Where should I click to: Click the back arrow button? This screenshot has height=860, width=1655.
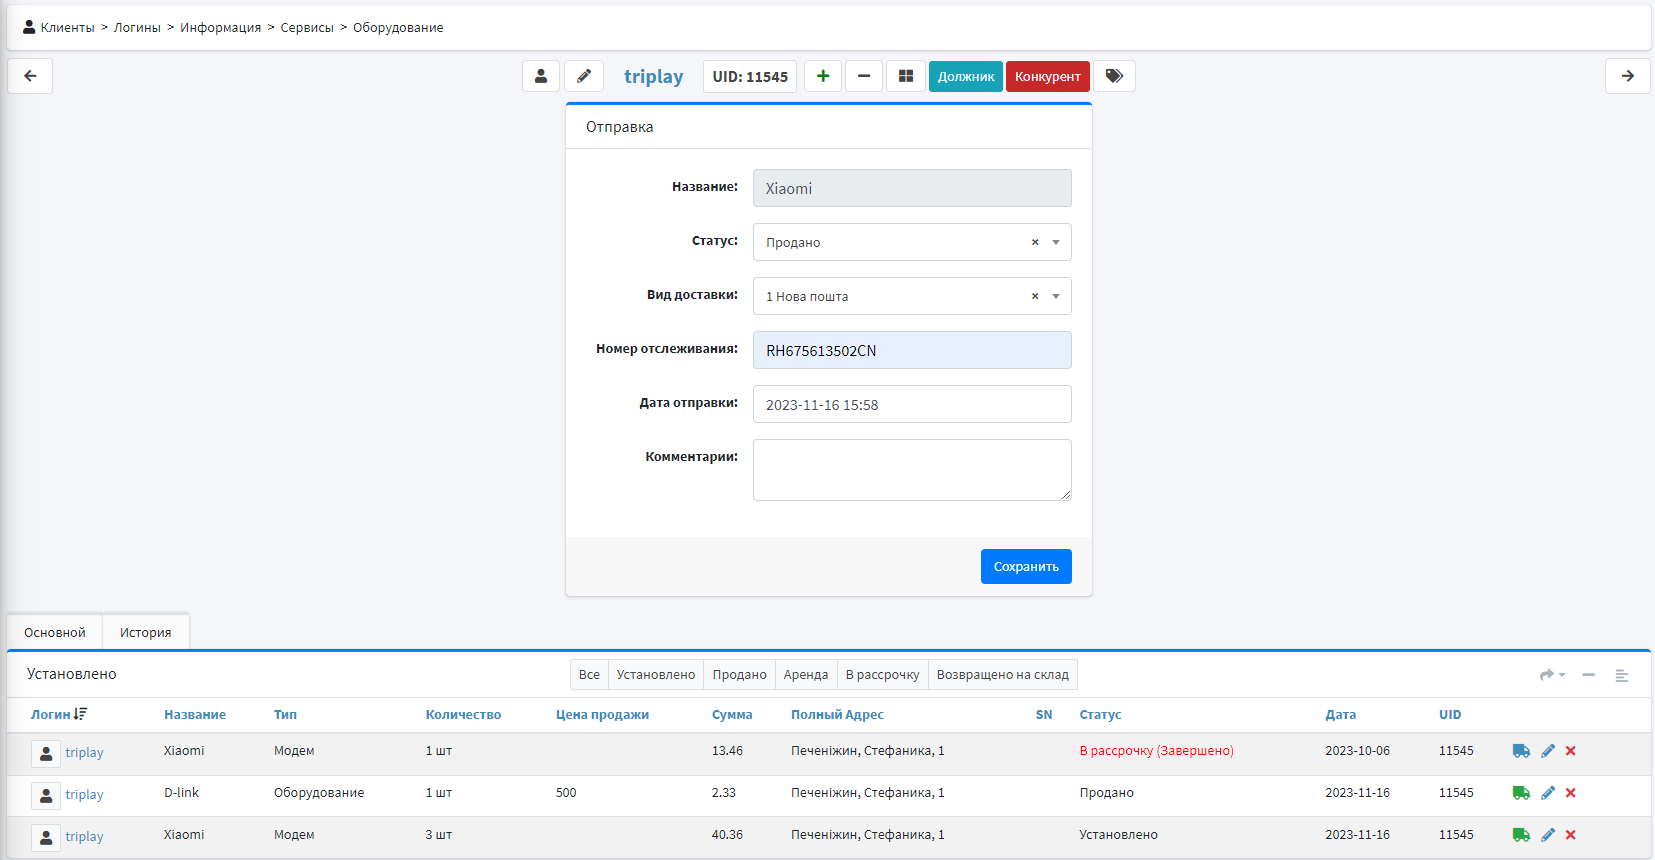pos(30,76)
